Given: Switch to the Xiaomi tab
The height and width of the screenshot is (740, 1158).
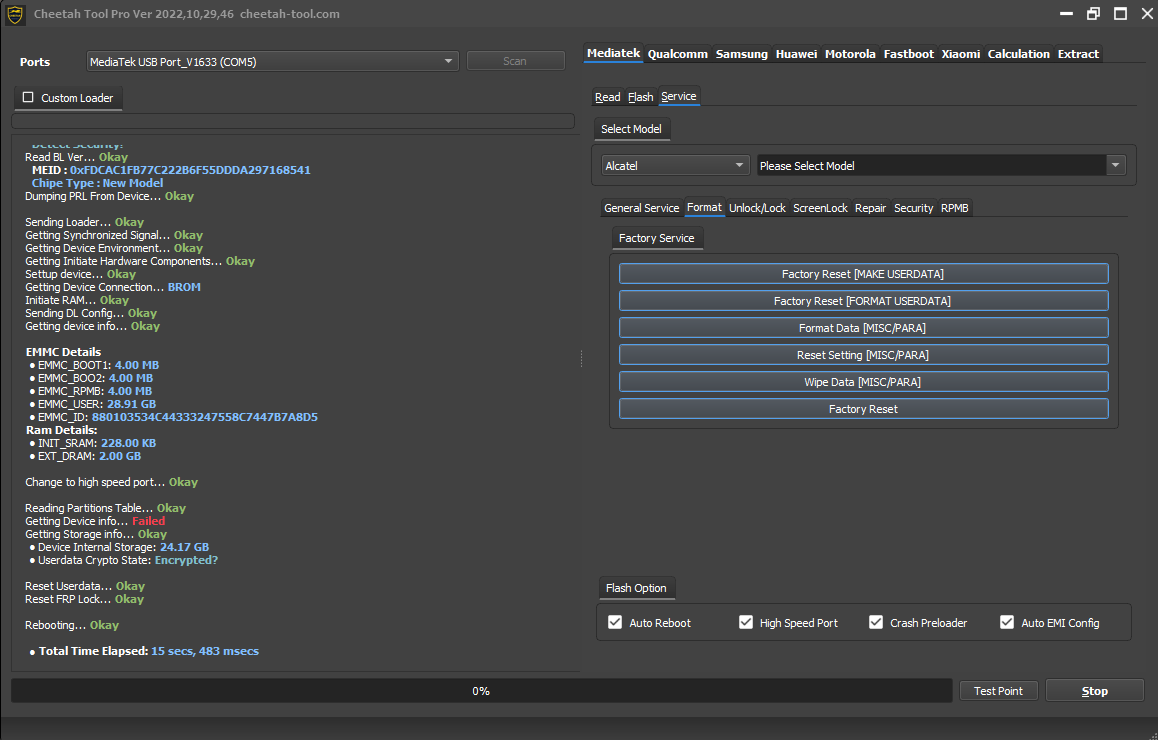Looking at the screenshot, I should pyautogui.click(x=960, y=54).
